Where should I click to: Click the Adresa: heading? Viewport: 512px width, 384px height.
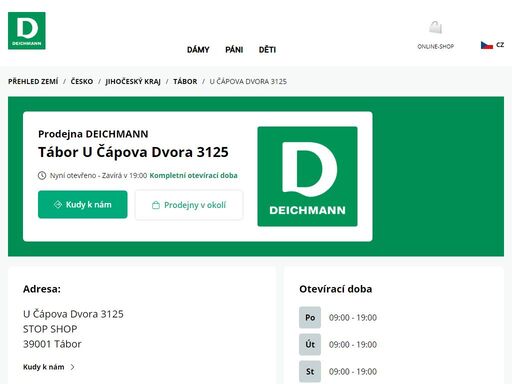click(x=42, y=289)
